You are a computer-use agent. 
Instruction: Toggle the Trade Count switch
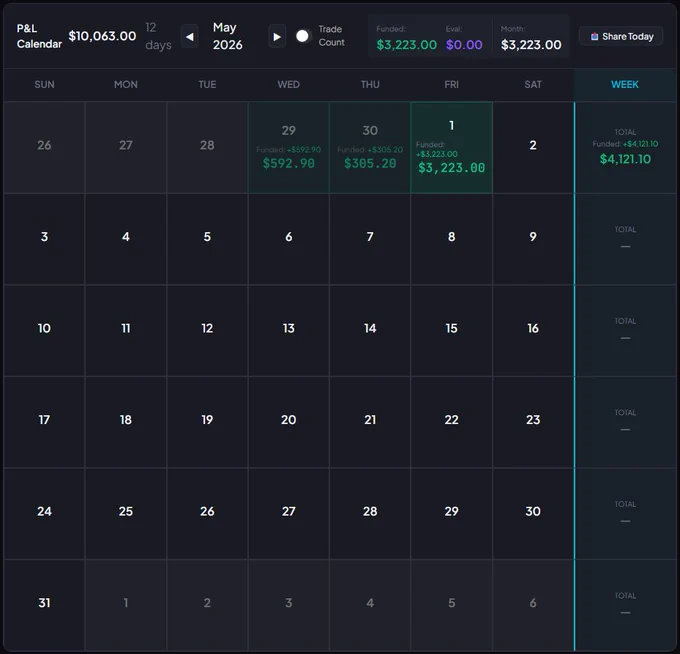[303, 36]
